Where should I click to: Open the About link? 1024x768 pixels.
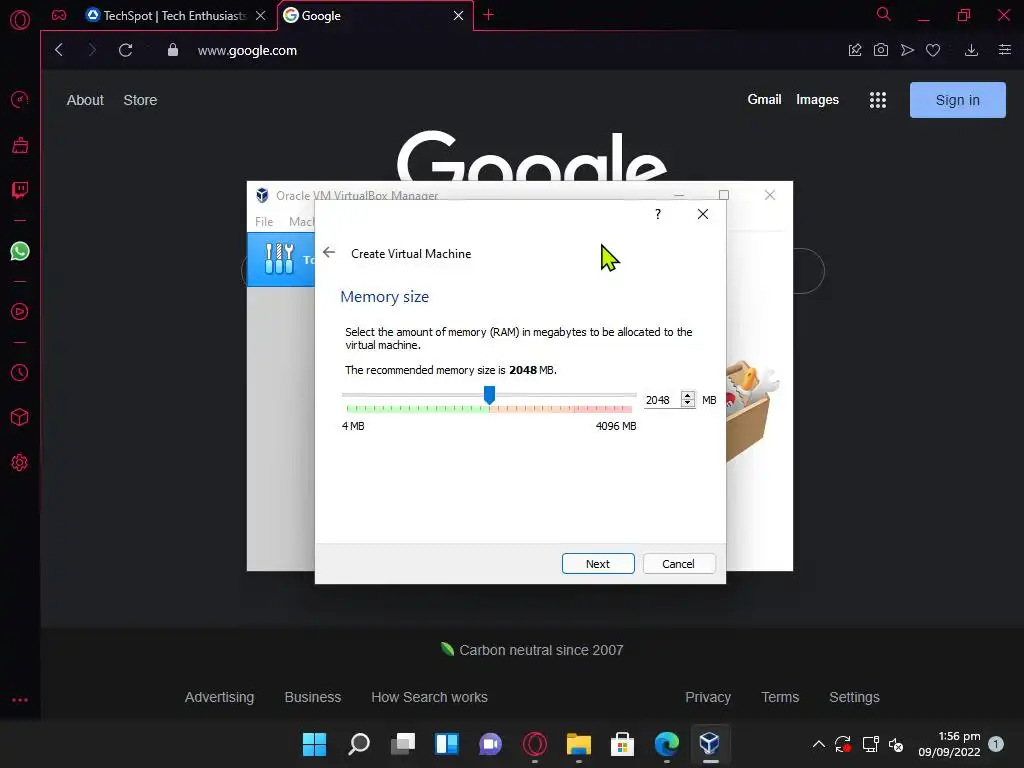pyautogui.click(x=85, y=100)
